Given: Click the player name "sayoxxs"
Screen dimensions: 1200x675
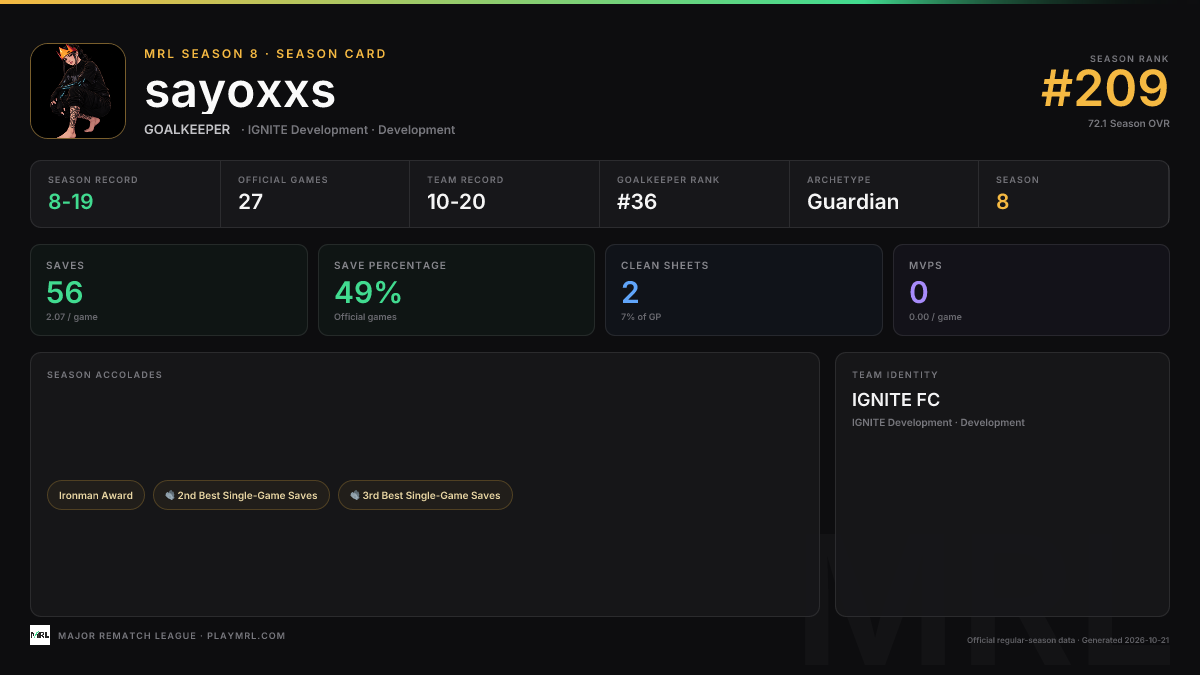Looking at the screenshot, I should click(240, 91).
